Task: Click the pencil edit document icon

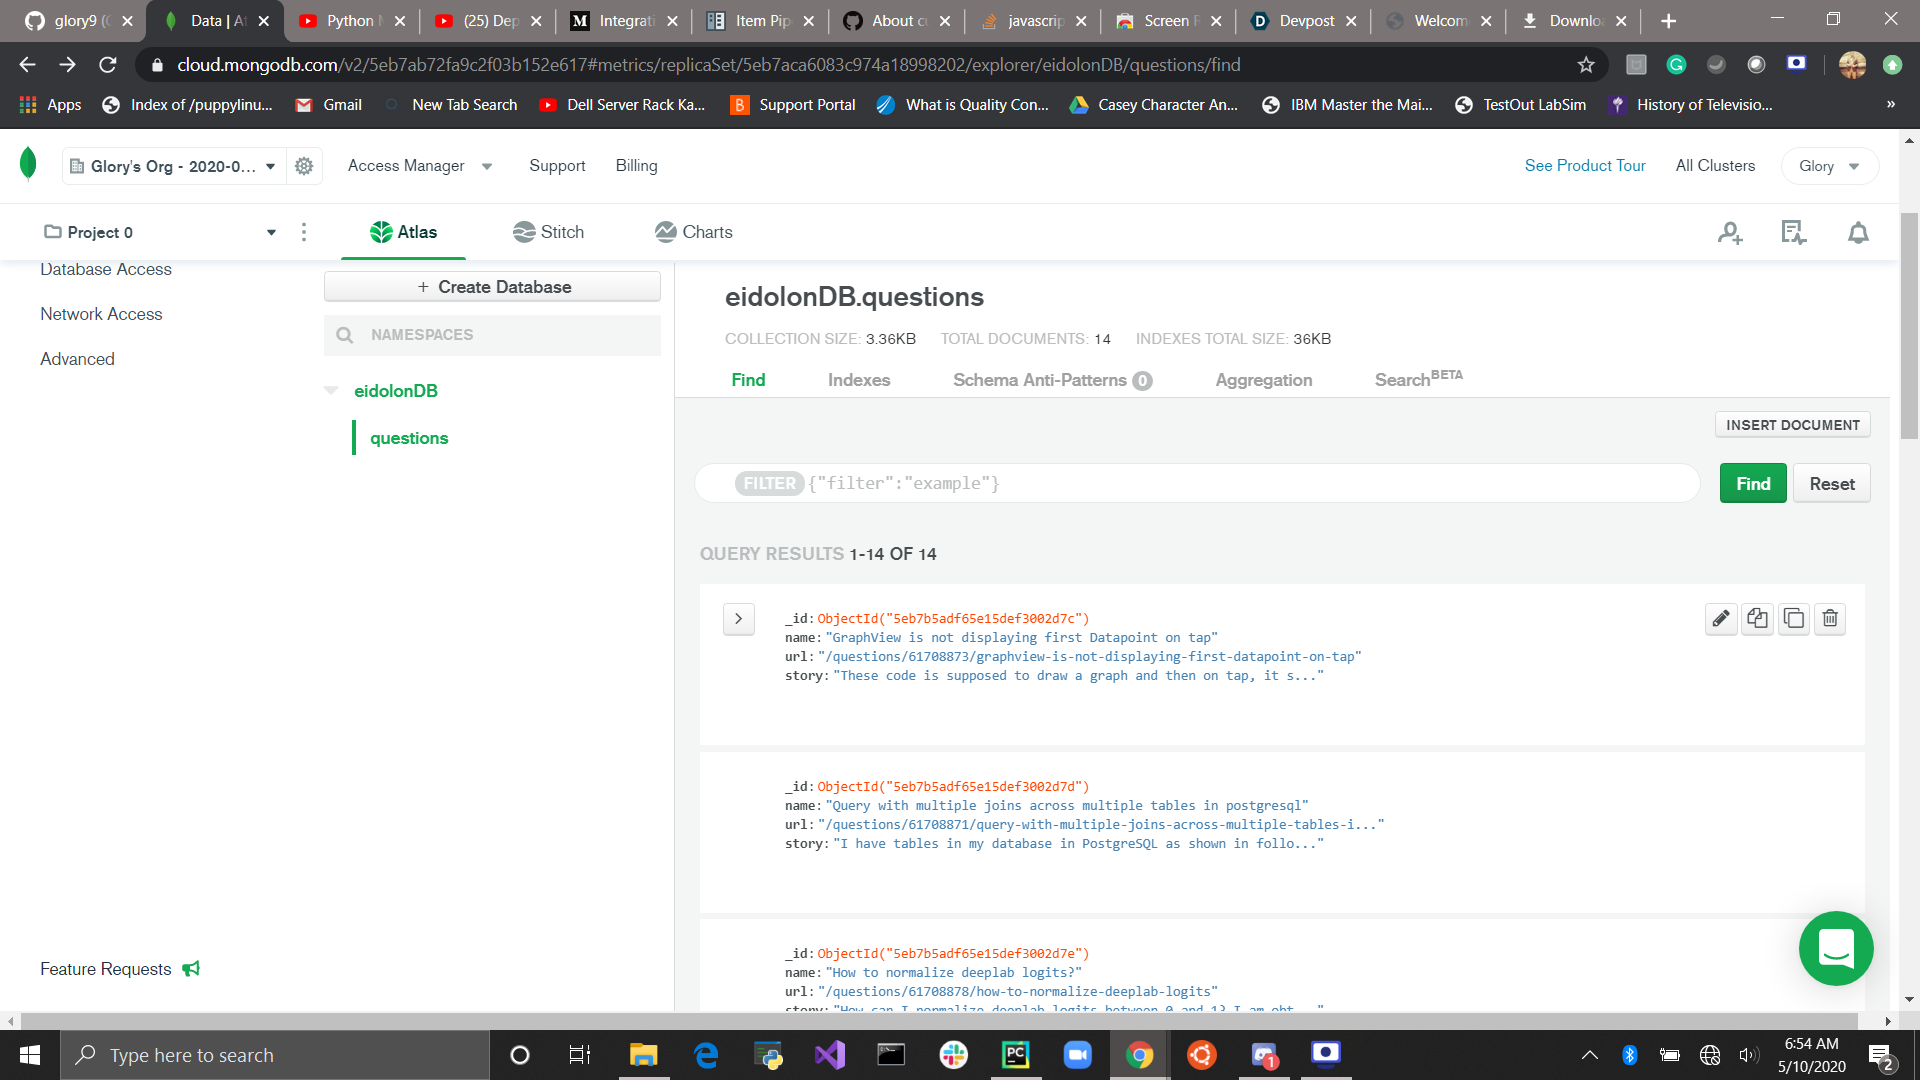Action: [x=1720, y=619]
